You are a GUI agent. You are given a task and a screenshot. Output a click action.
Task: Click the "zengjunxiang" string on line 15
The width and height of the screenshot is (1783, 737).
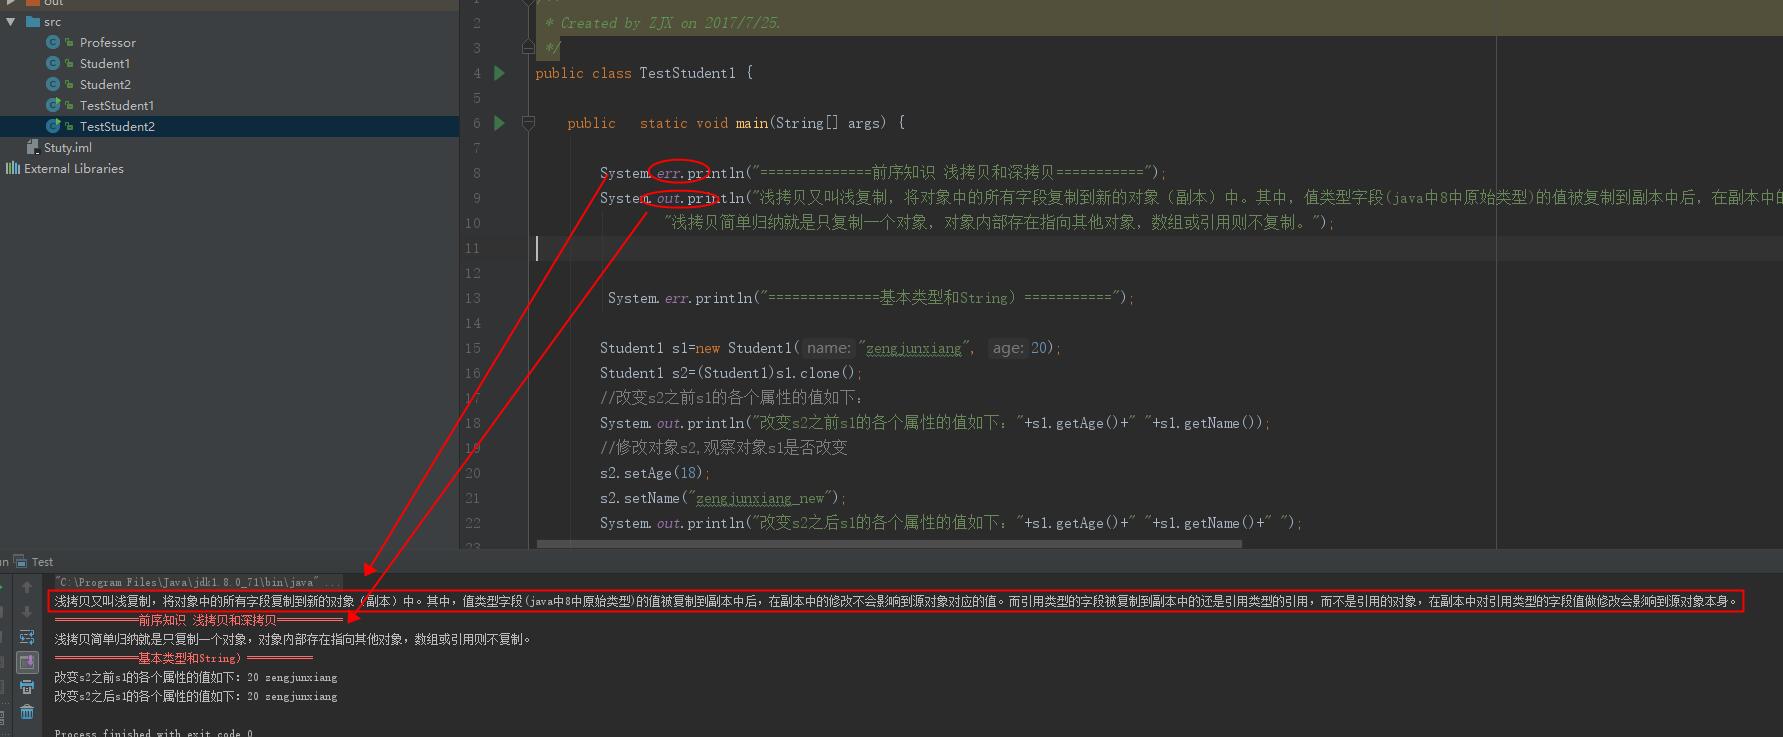[913, 348]
